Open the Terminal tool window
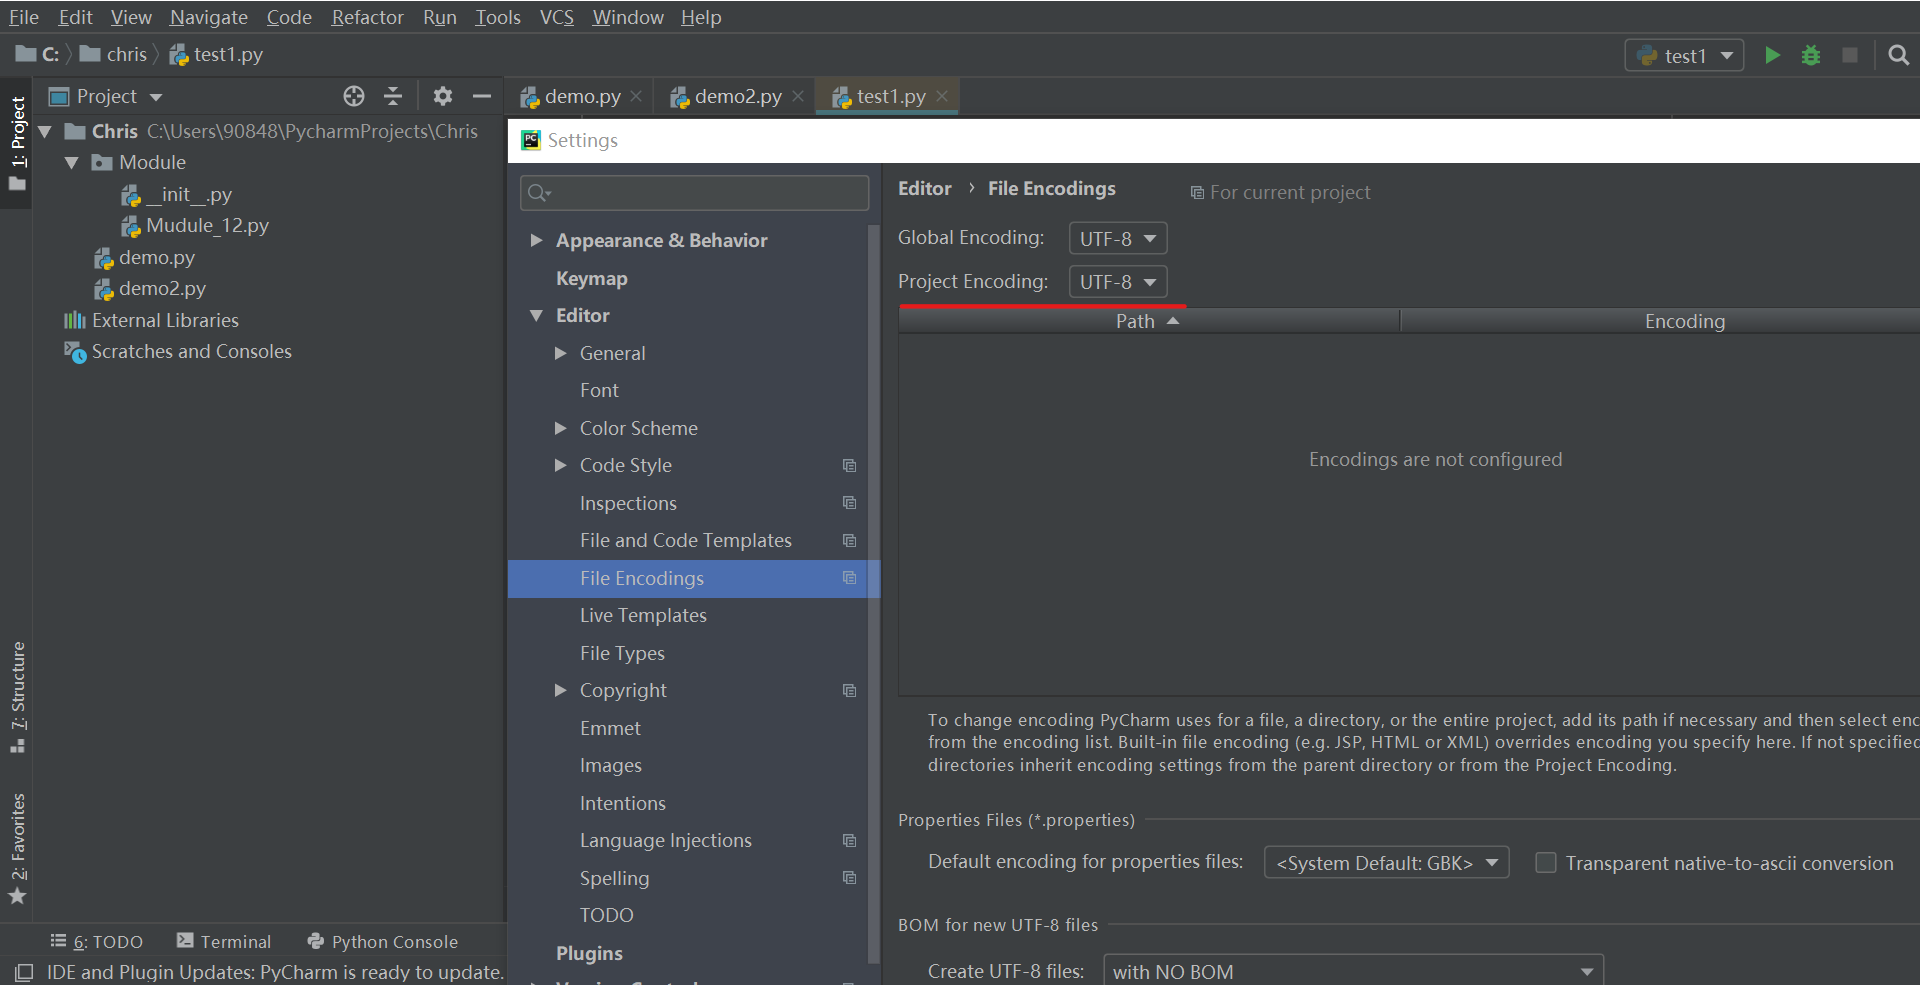This screenshot has width=1920, height=985. click(x=224, y=941)
